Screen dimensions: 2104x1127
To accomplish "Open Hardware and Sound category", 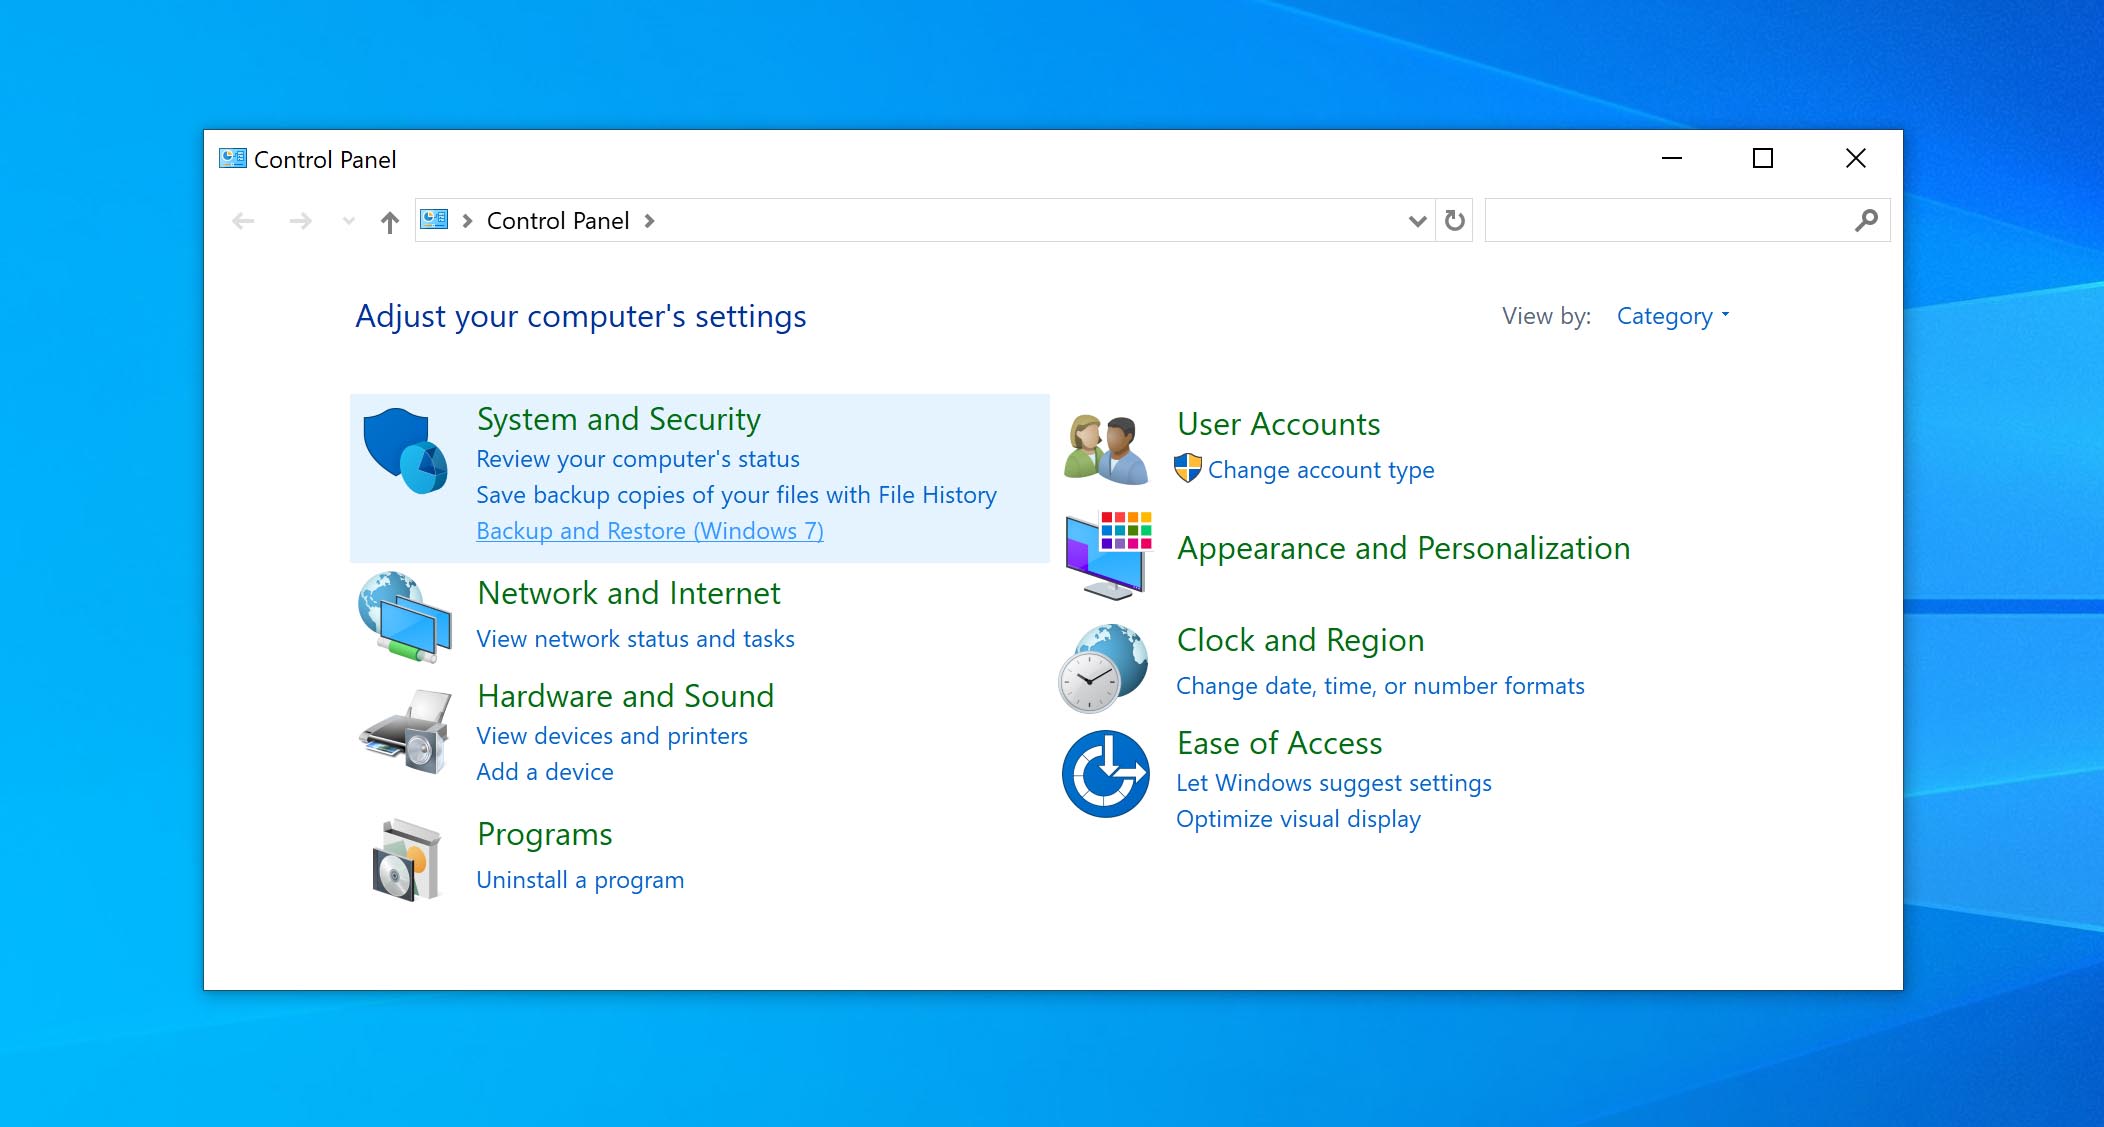I will pos(626,696).
